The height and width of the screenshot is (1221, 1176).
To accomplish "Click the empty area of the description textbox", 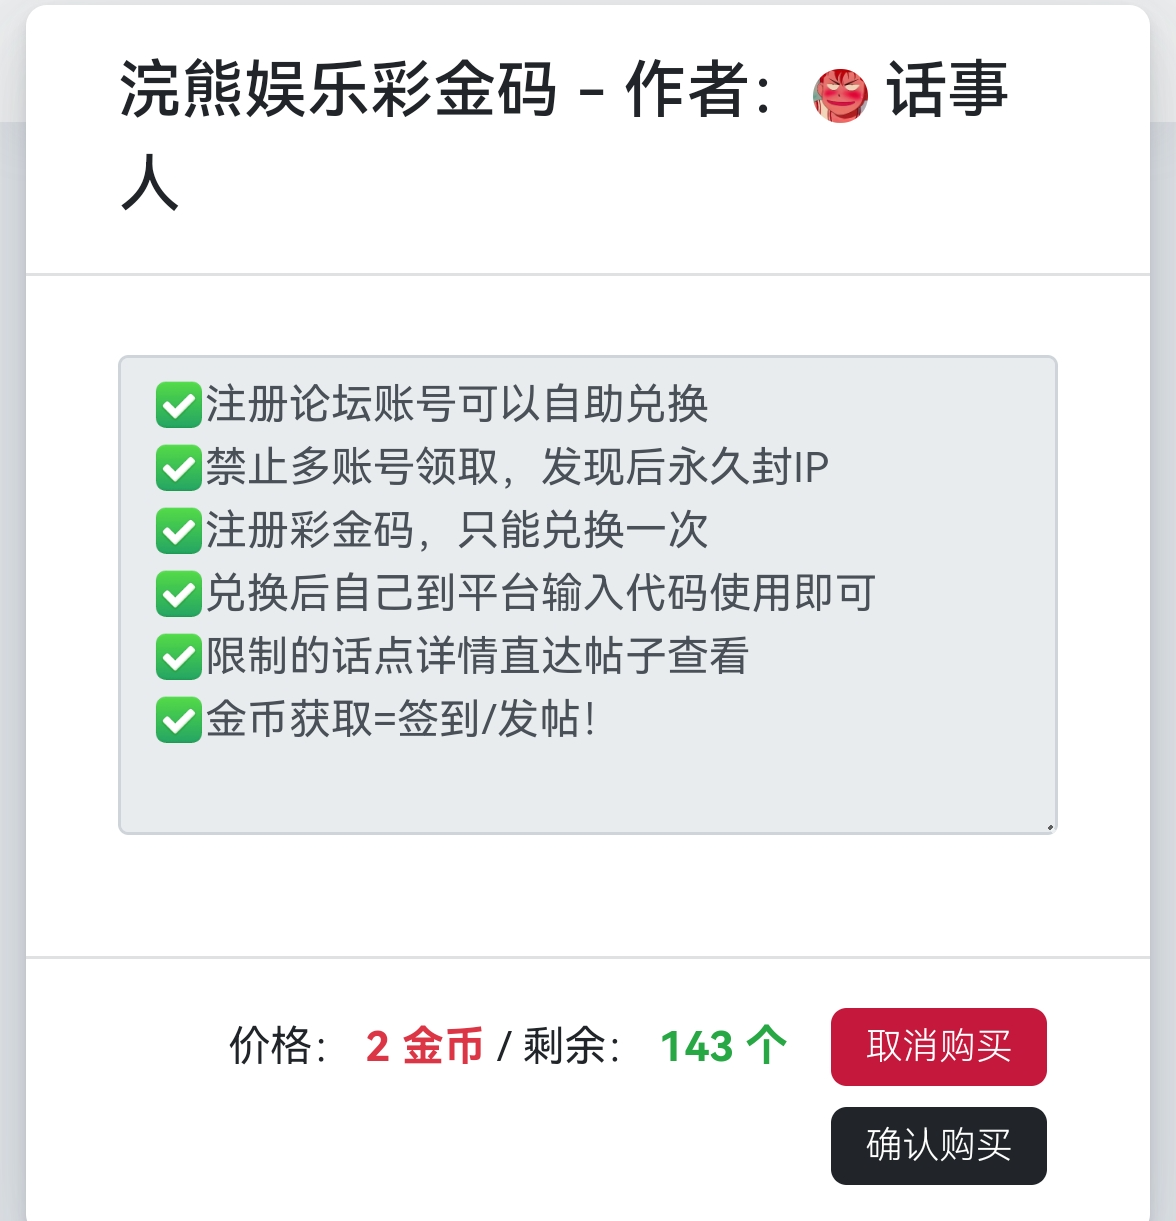I will 588,785.
